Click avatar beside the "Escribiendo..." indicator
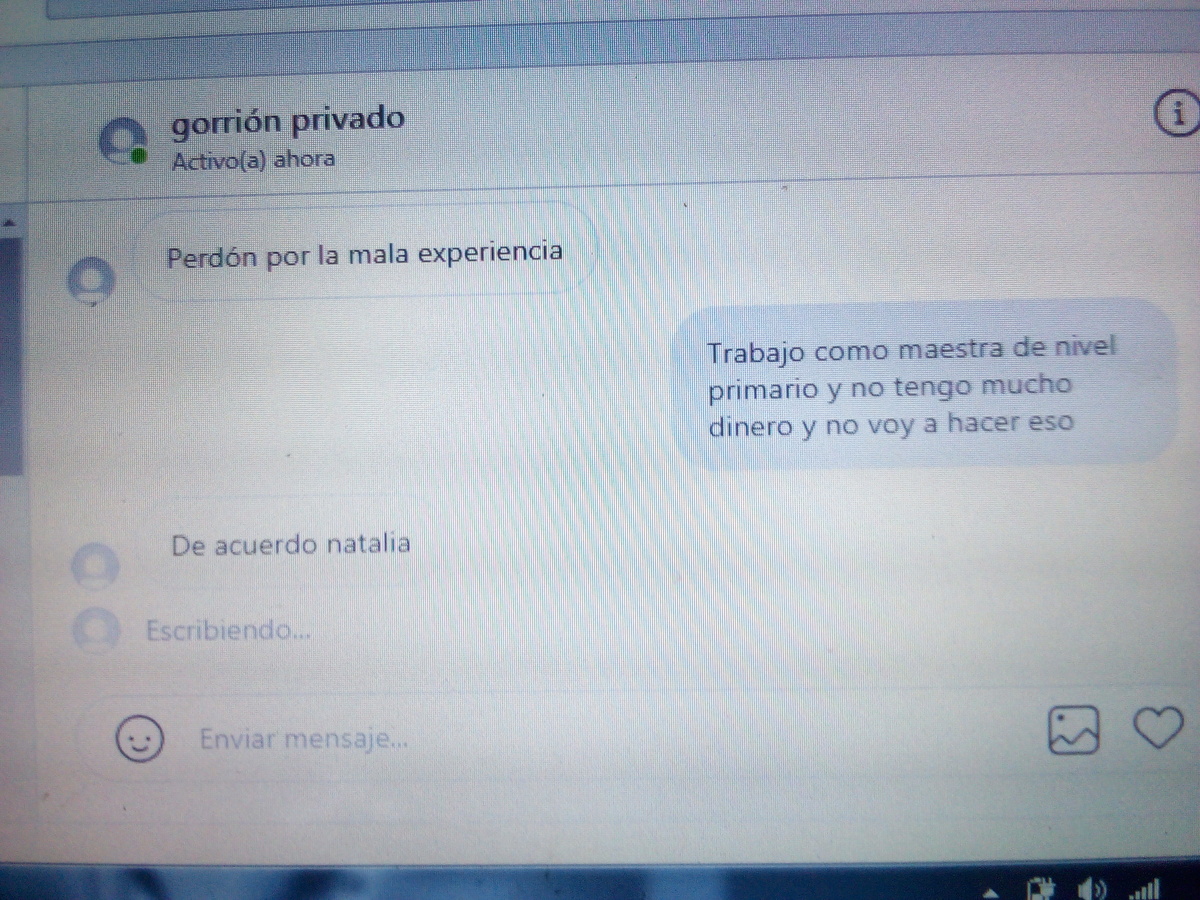Image resolution: width=1200 pixels, height=900 pixels. tap(96, 630)
